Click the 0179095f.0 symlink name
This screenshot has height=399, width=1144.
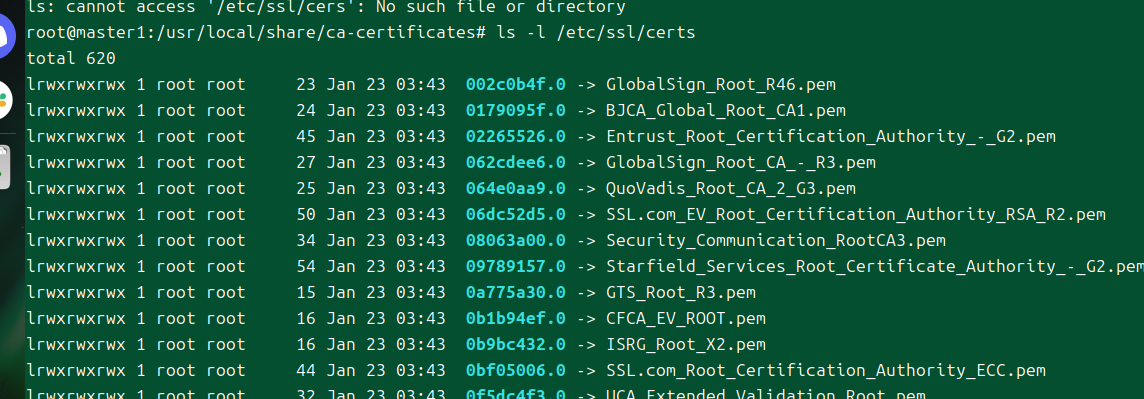tap(515, 111)
